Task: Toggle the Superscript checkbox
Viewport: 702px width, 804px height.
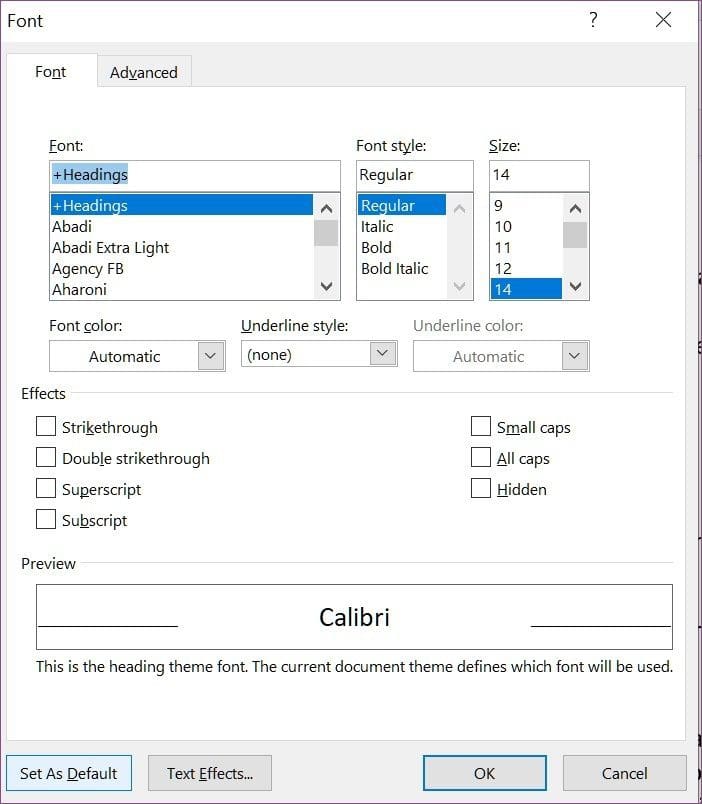Action: [x=46, y=488]
